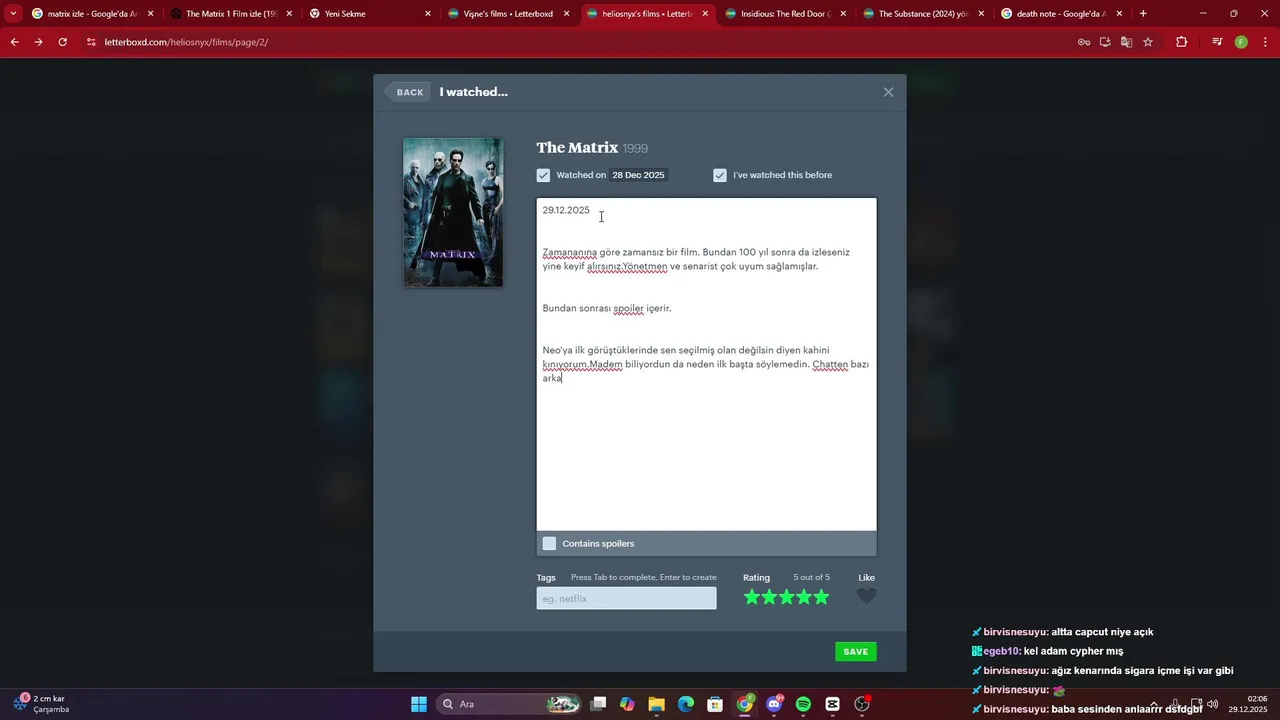Screen dimensions: 1280x720
Task: Click The Matrix poster thumbnail
Action: click(453, 212)
